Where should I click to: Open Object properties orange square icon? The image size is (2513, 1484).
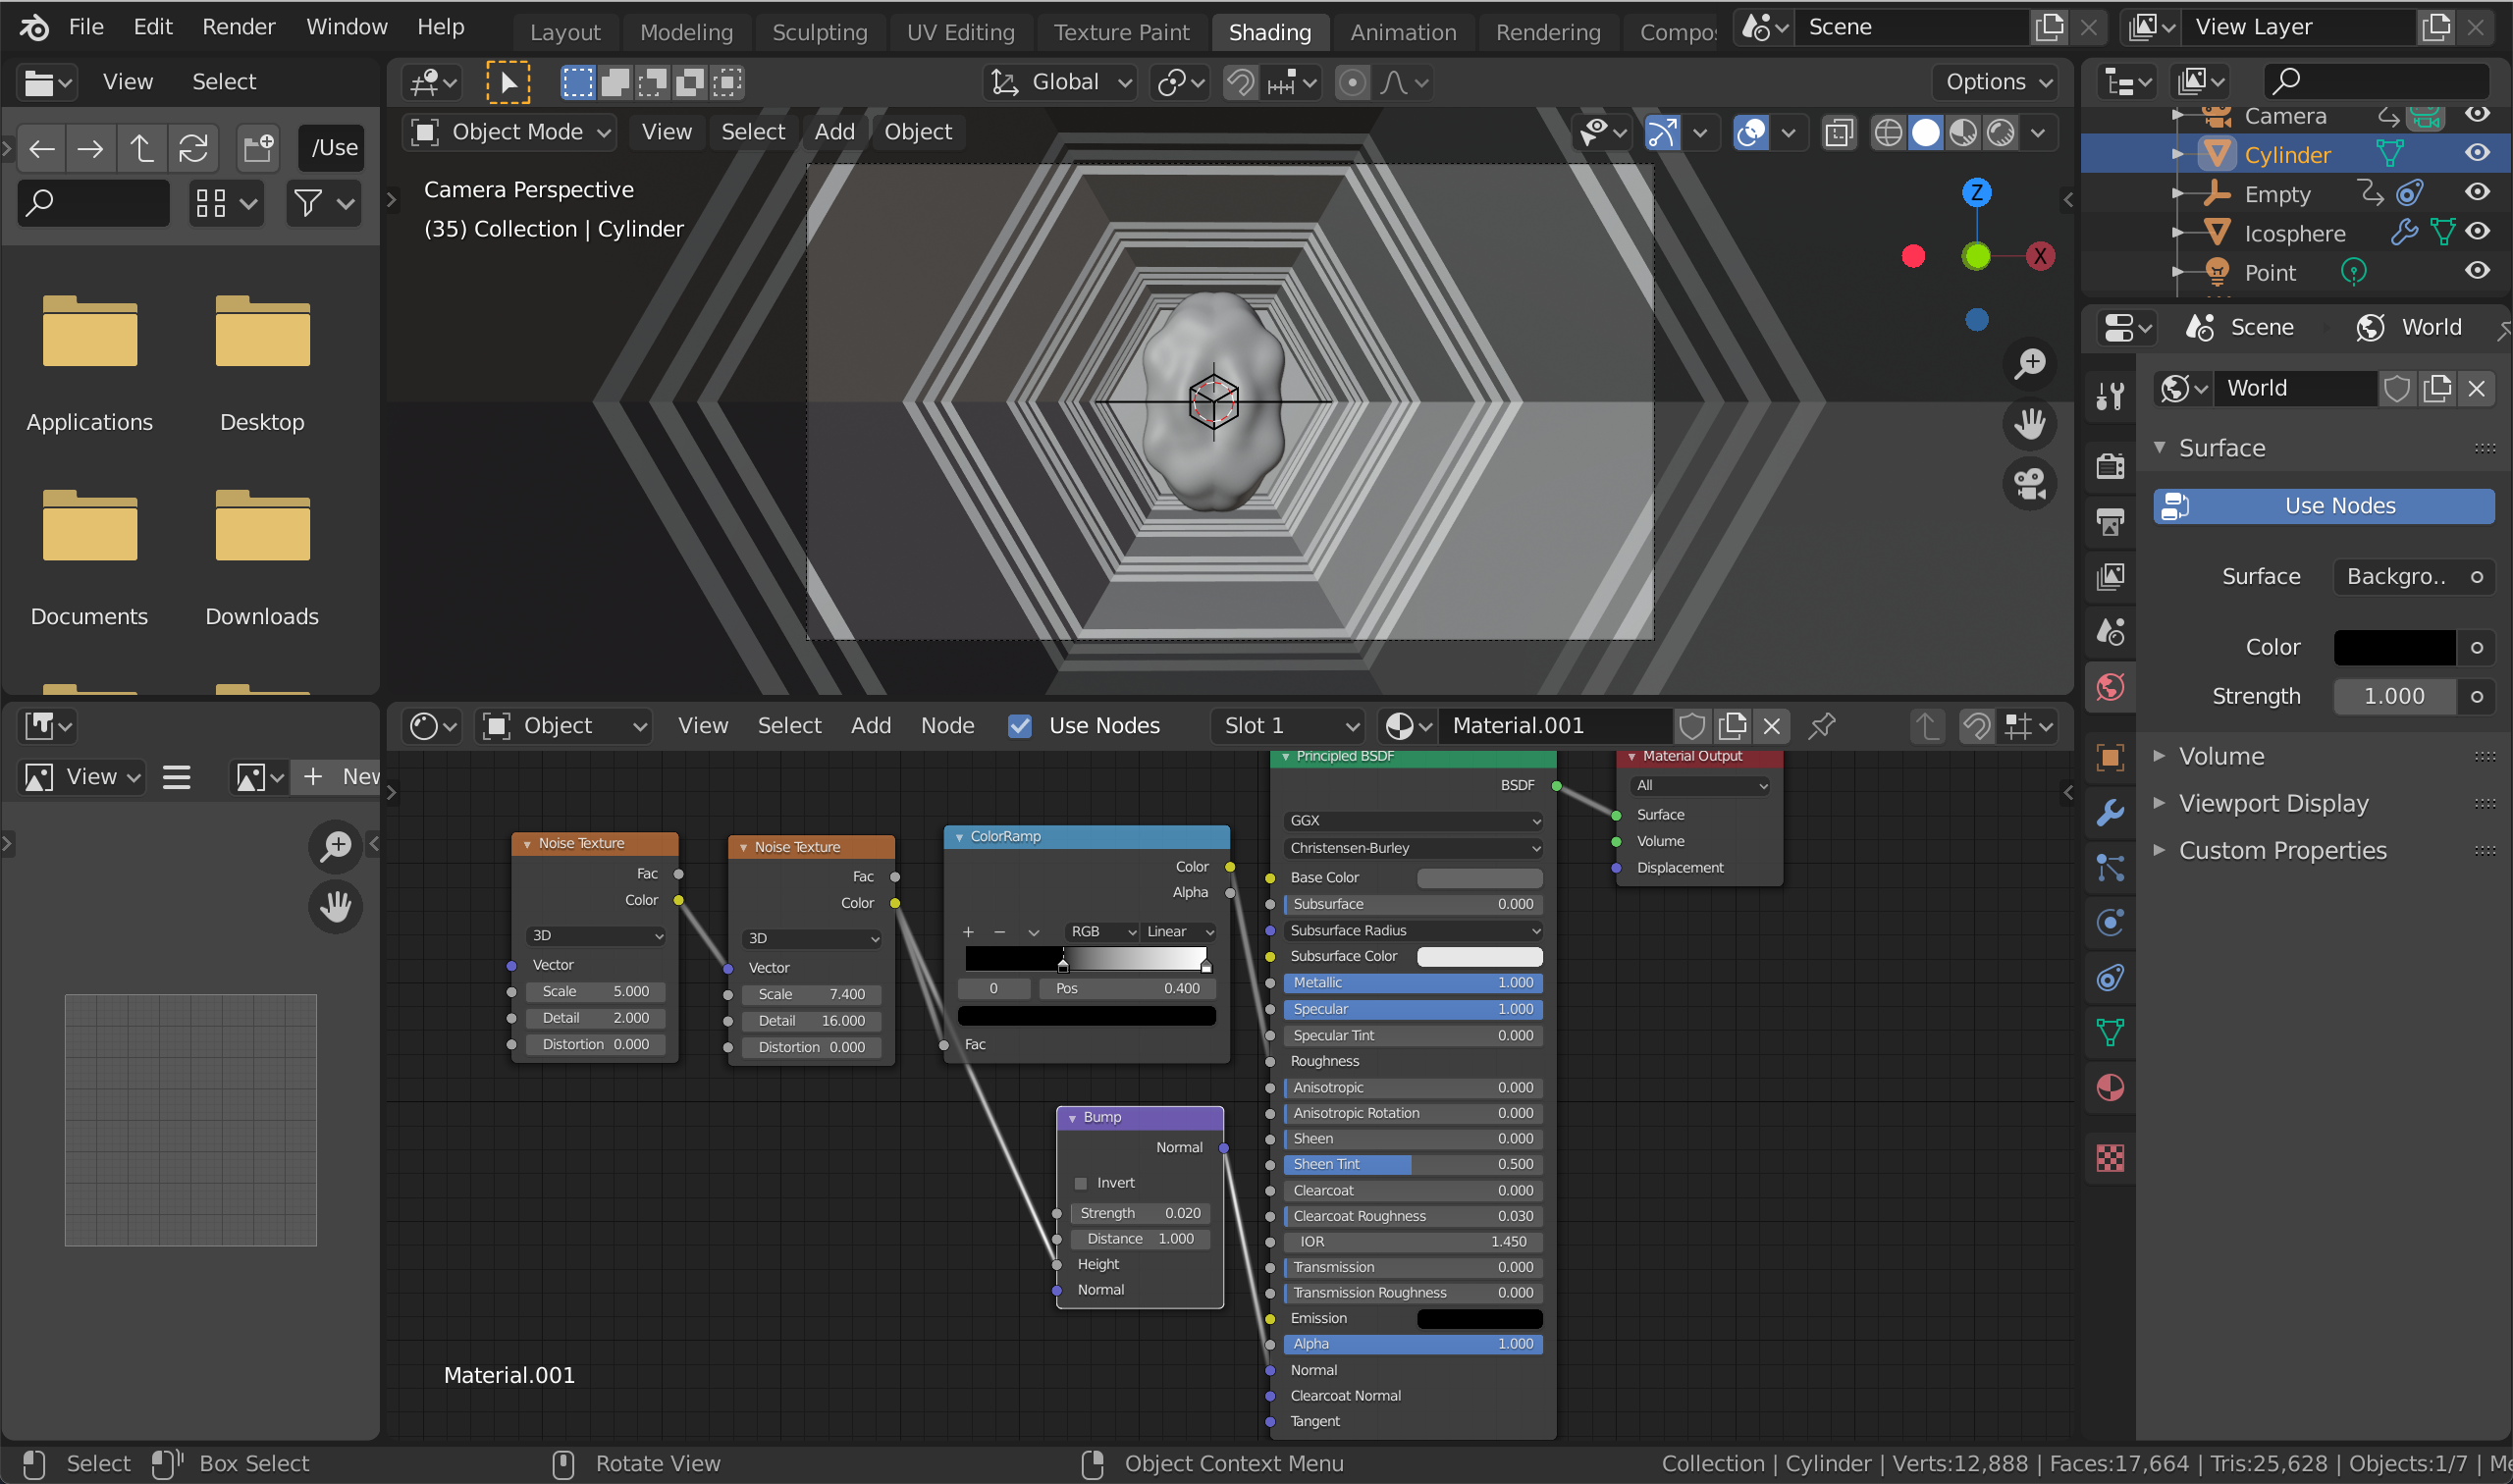tap(2110, 758)
